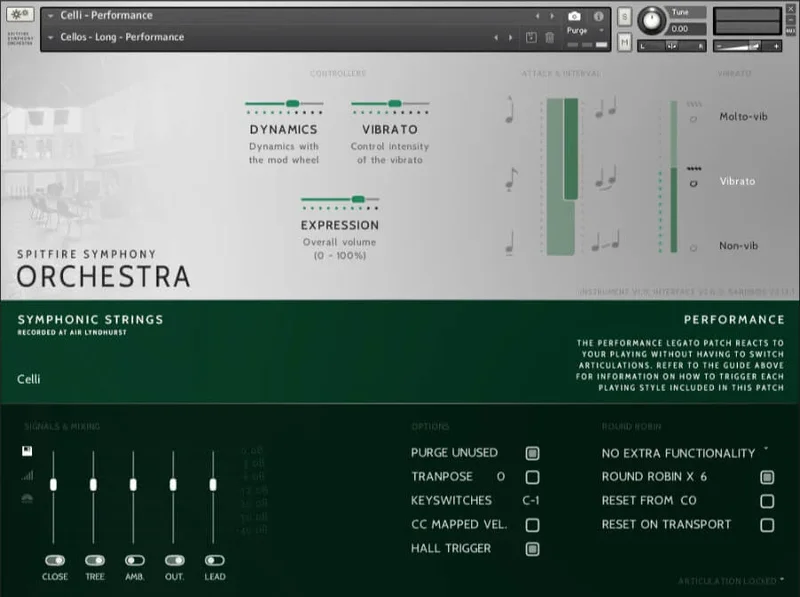
Task: Click the tenuto note attack icon at bottom
Action: [510, 243]
